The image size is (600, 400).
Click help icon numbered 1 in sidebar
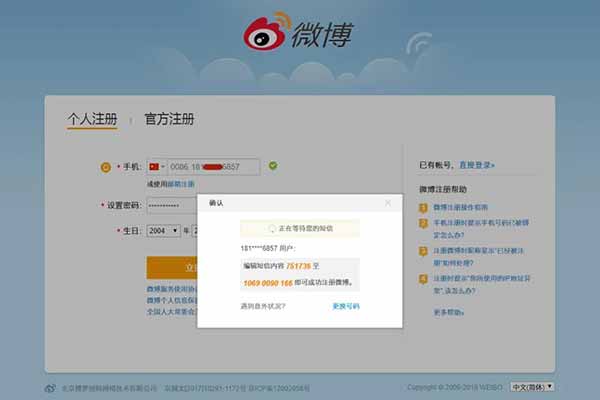pyautogui.click(x=423, y=208)
